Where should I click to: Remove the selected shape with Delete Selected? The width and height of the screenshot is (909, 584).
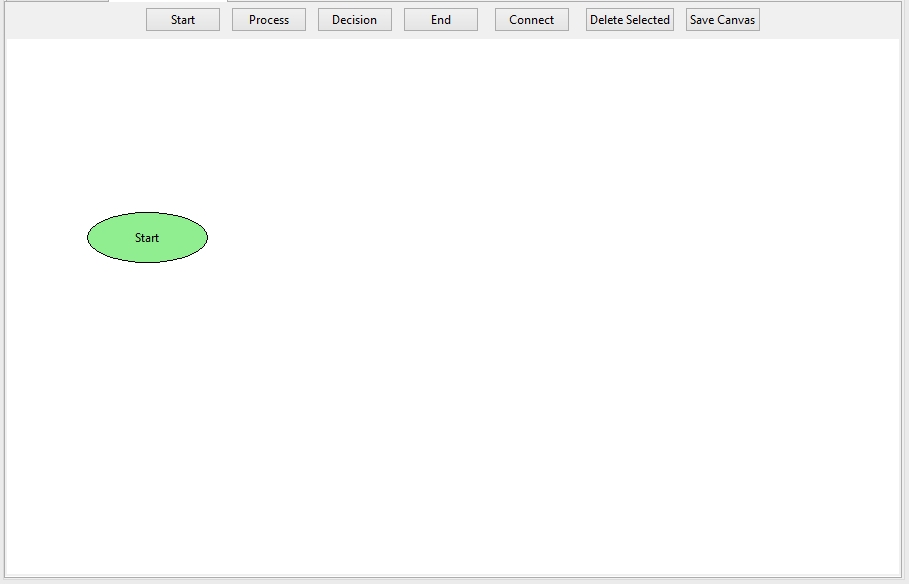click(x=629, y=20)
